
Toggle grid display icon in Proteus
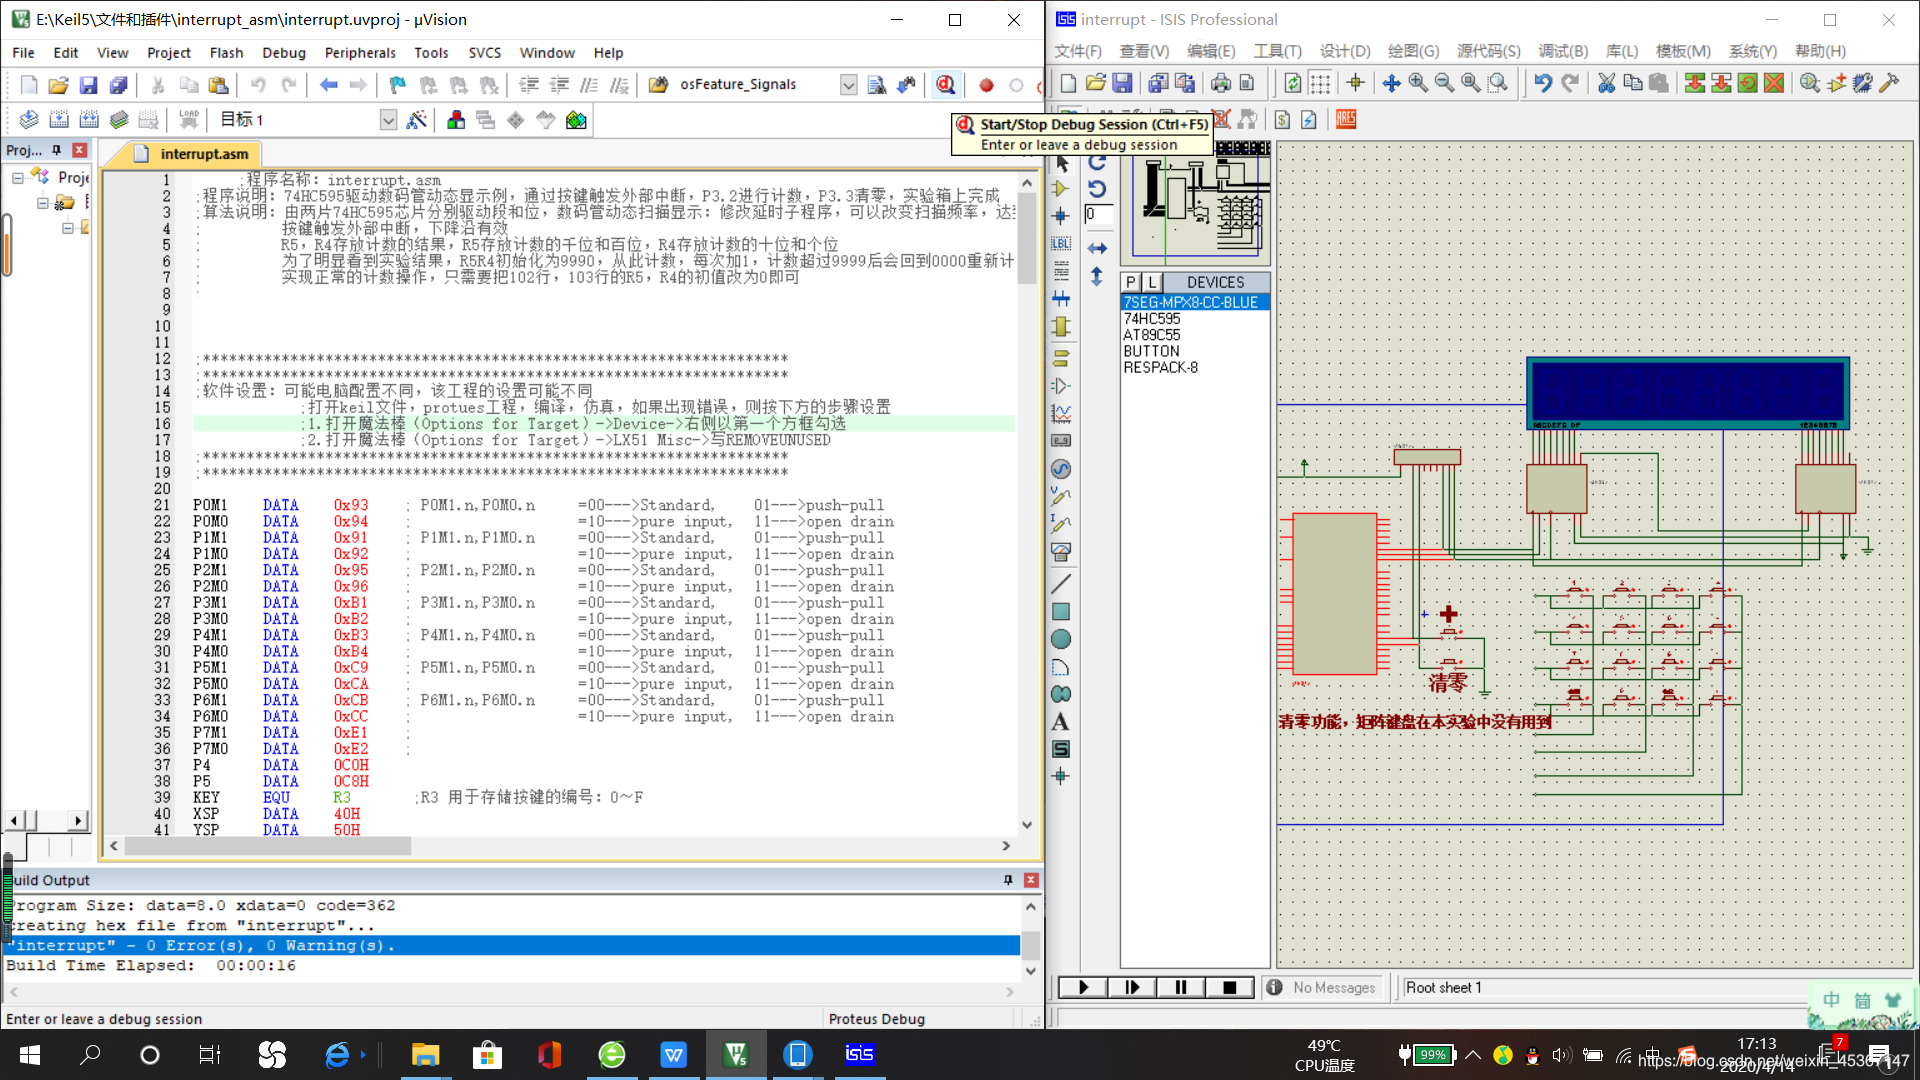point(1320,83)
